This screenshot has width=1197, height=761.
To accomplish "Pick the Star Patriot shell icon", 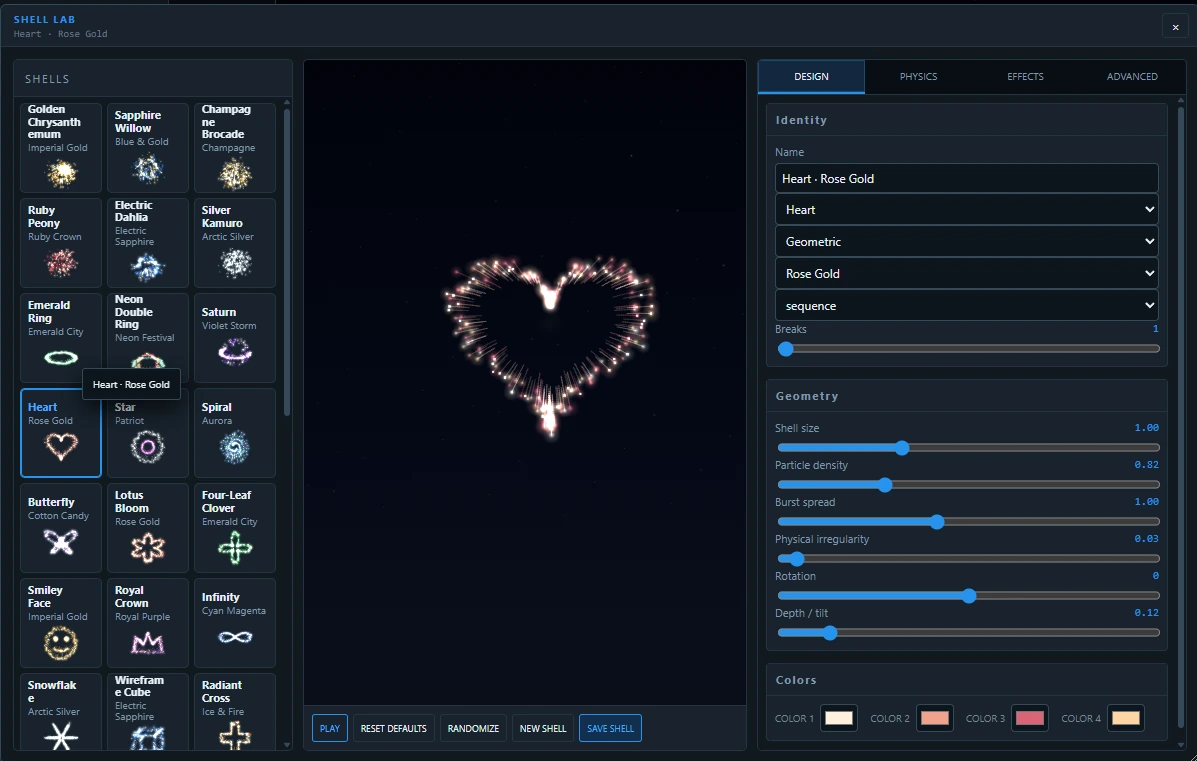I will pos(148,433).
